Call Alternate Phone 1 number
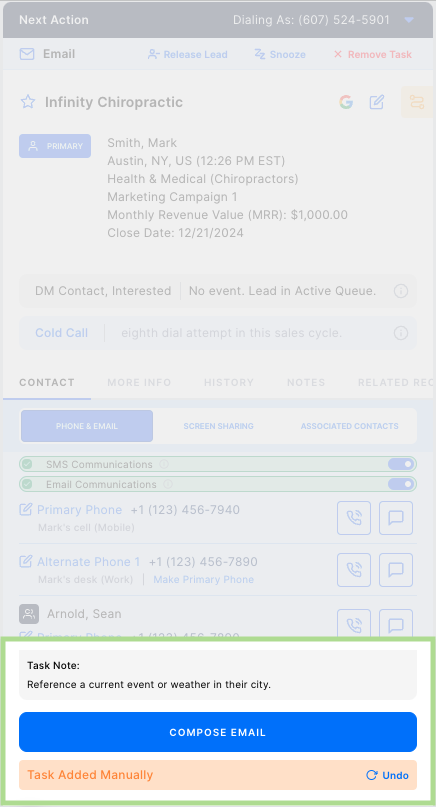The height and width of the screenshot is (807, 436). 354,570
